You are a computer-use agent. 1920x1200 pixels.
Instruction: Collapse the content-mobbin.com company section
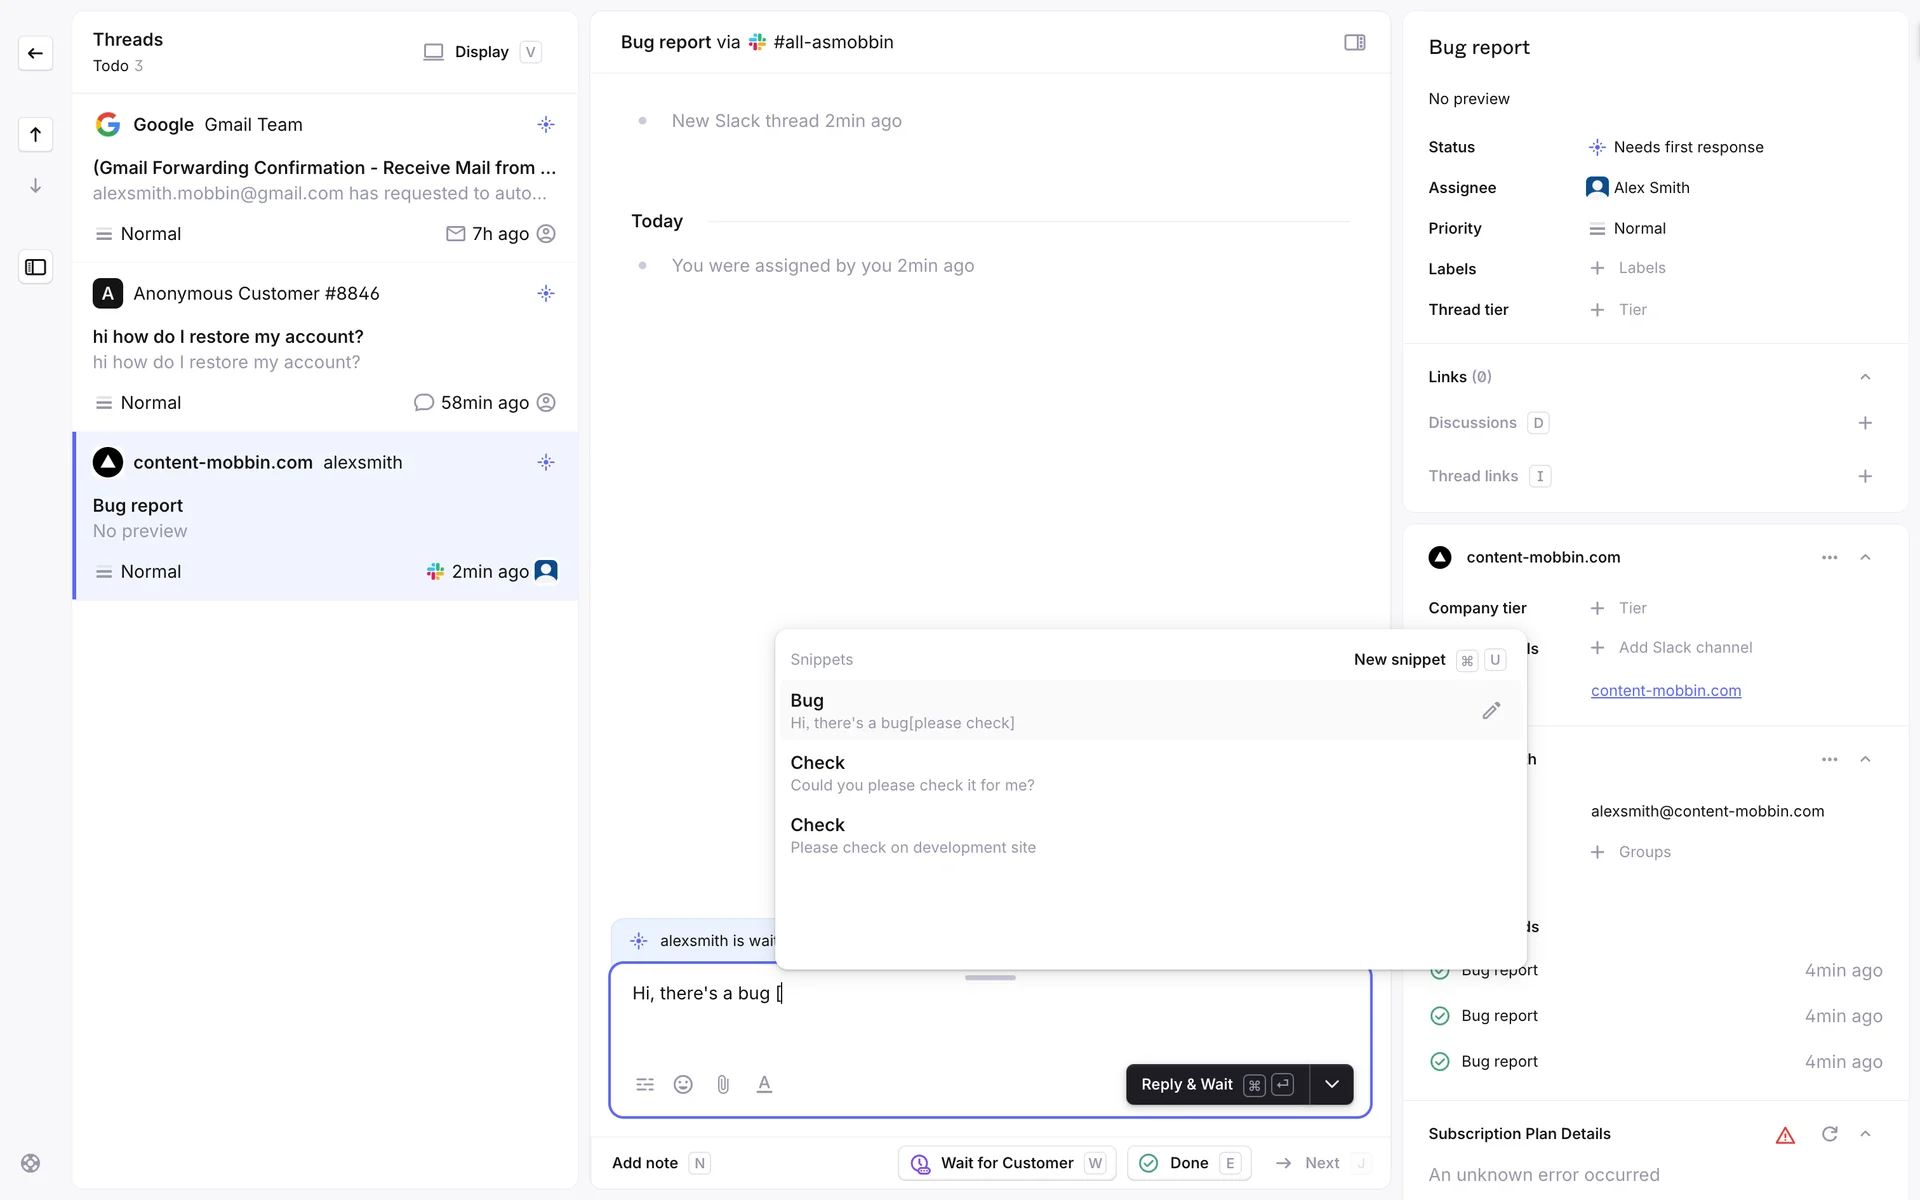1865,557
